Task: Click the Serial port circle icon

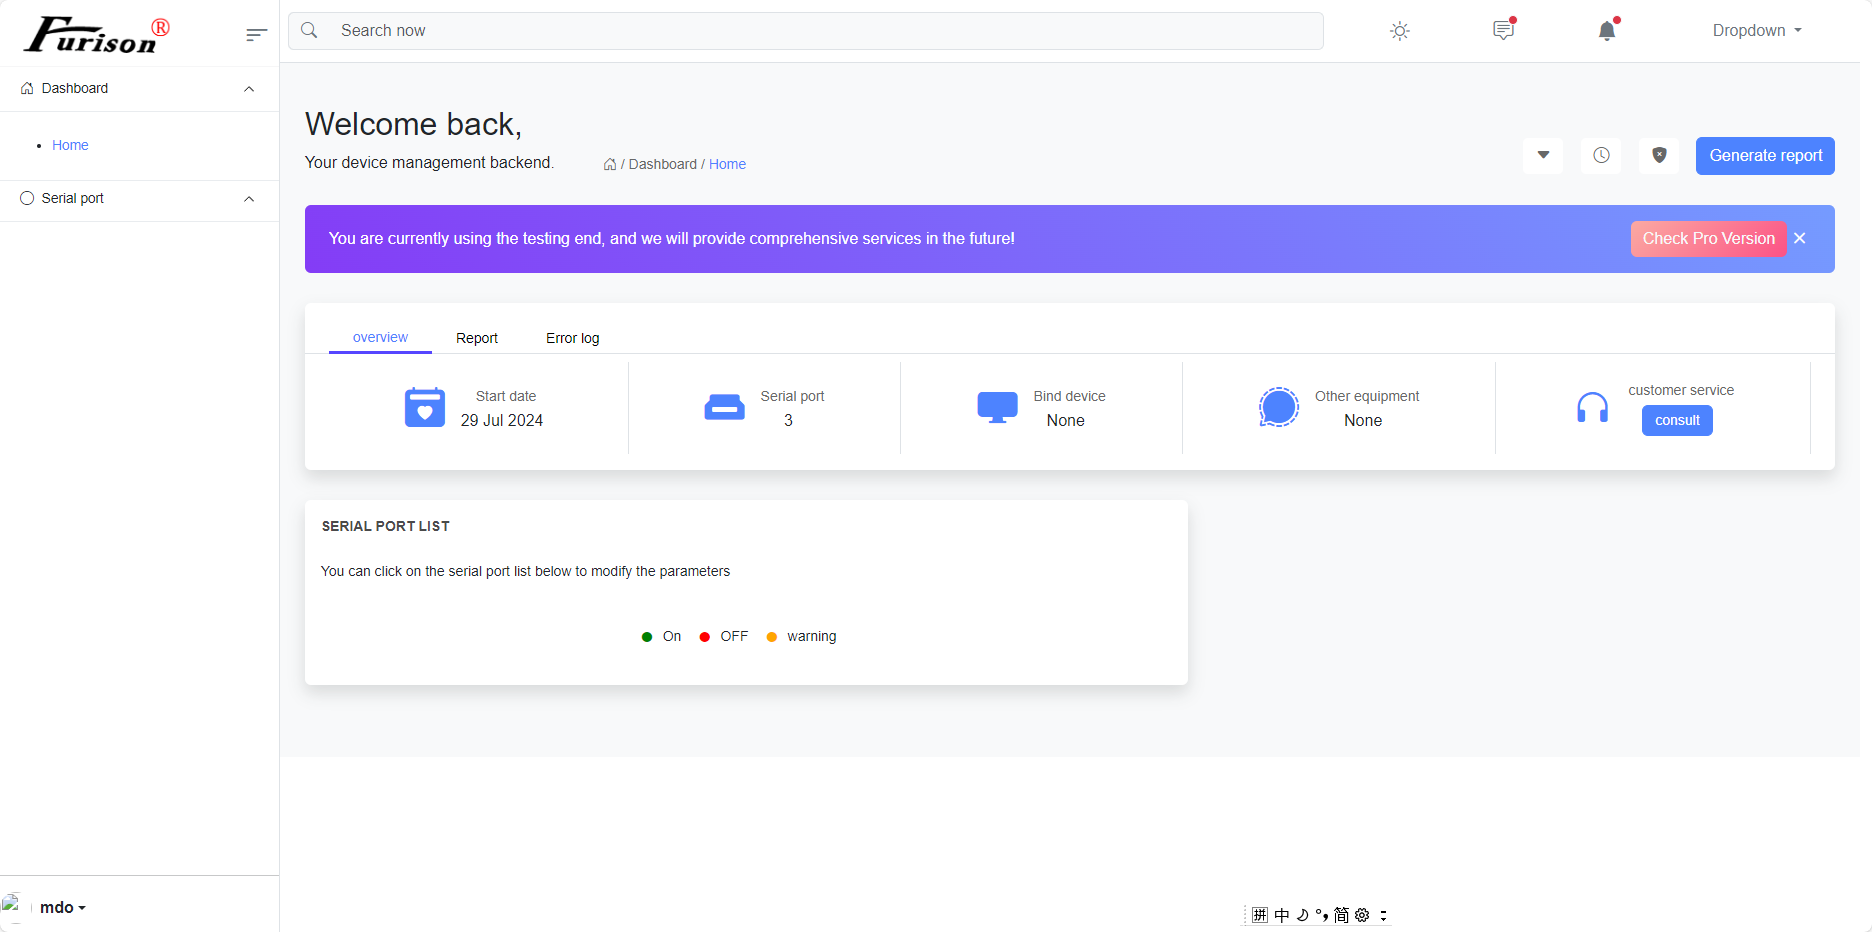Action: (27, 199)
